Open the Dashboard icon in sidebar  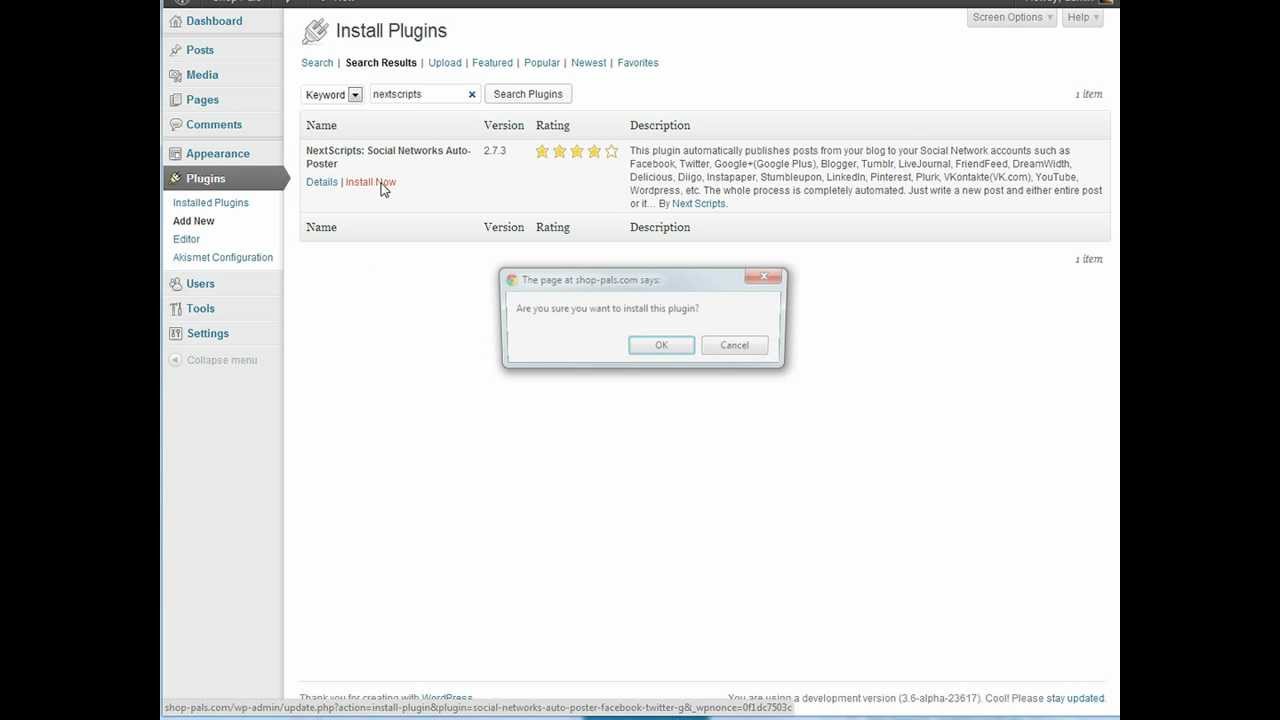point(176,21)
